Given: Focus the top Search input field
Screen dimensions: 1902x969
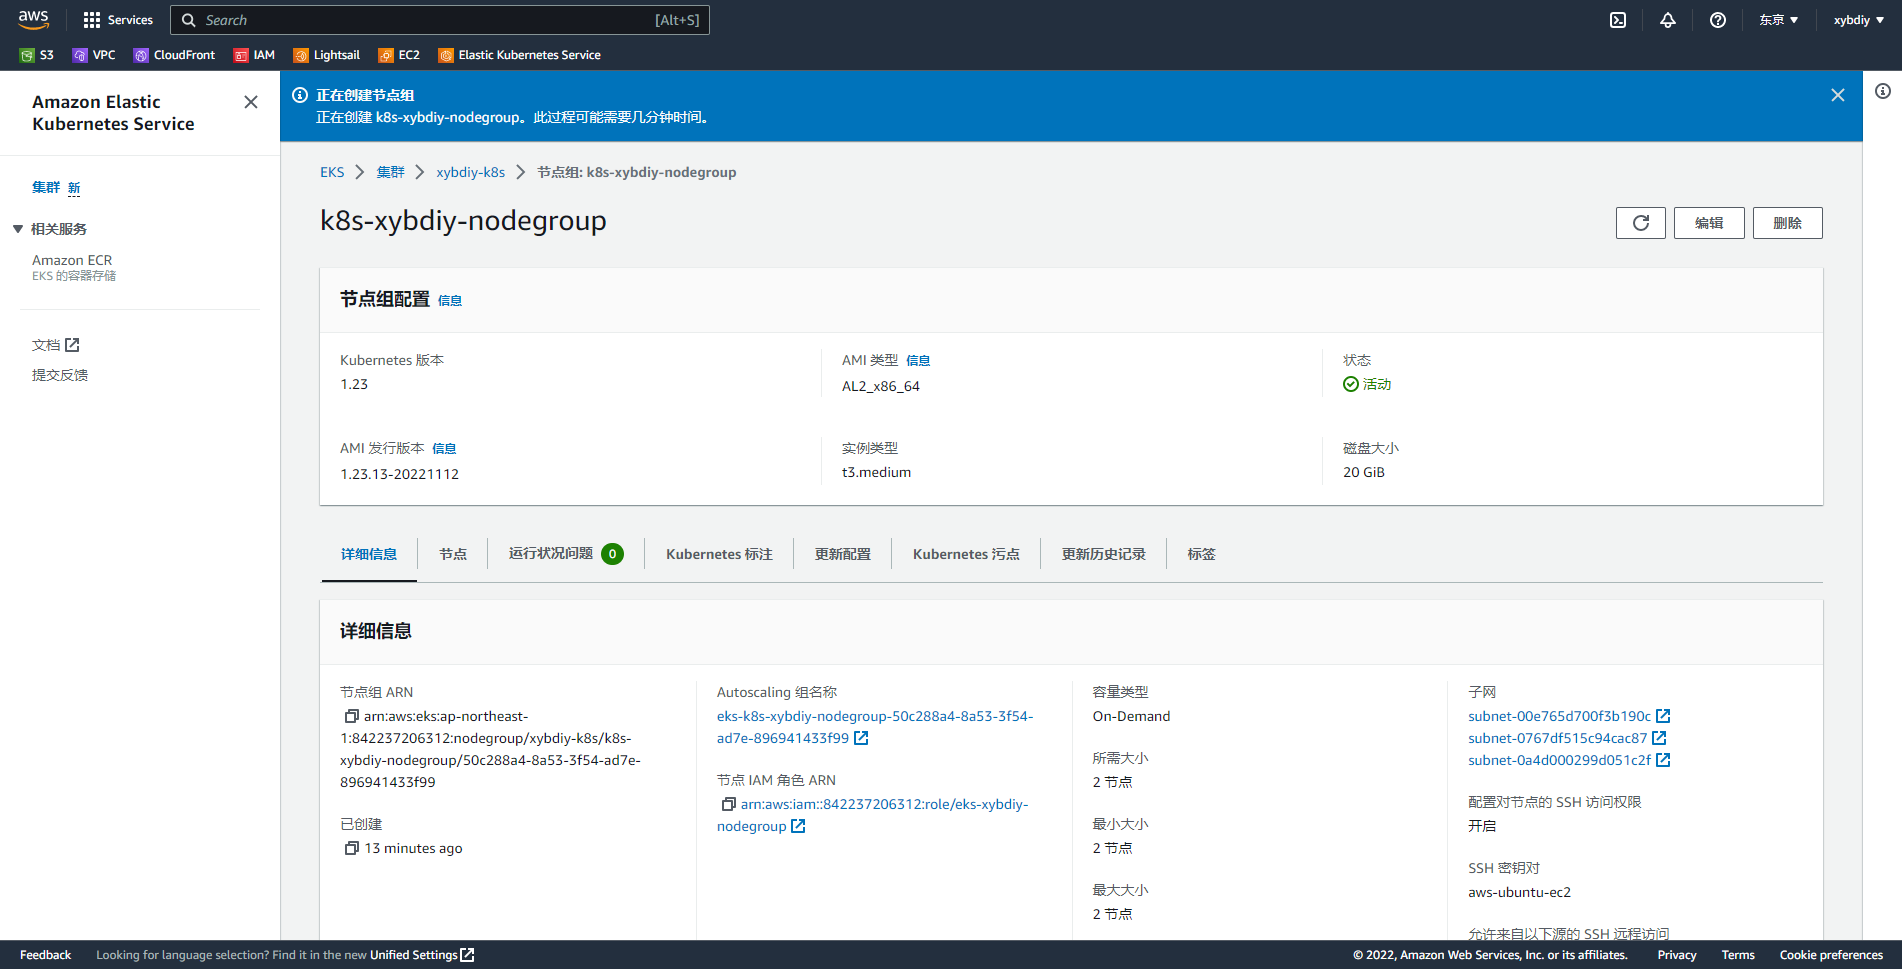Looking at the screenshot, I should [x=440, y=20].
